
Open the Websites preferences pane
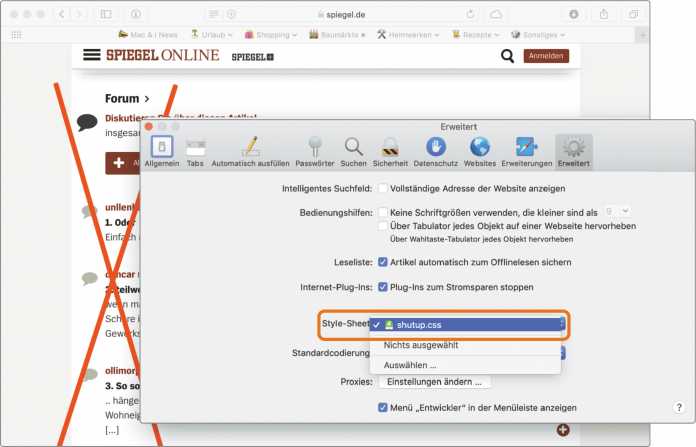480,152
